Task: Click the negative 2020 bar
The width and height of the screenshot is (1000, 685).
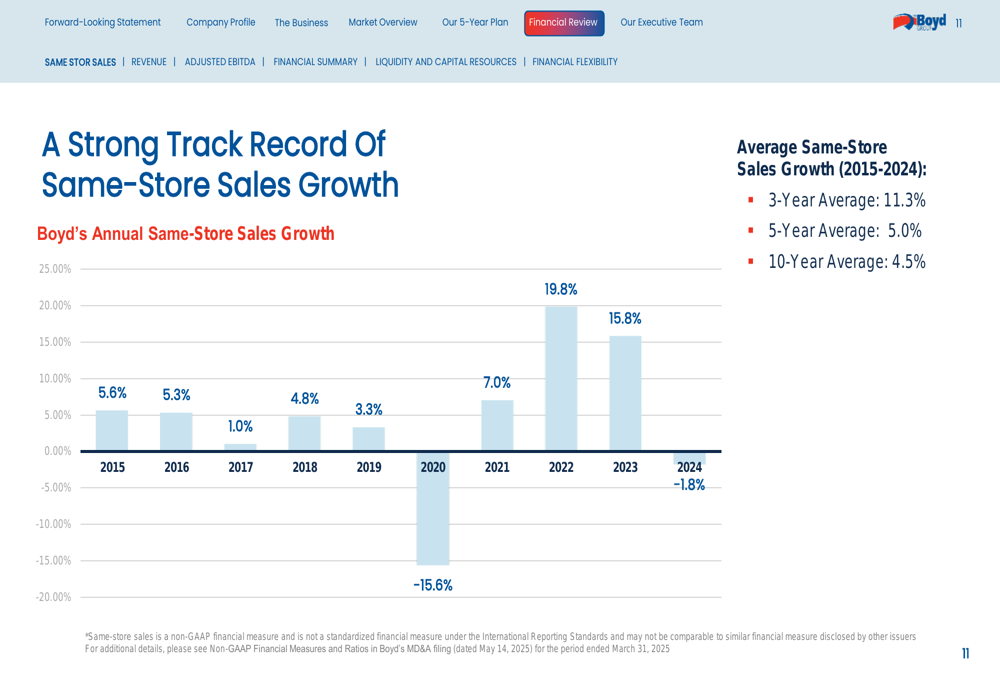Action: click(433, 508)
